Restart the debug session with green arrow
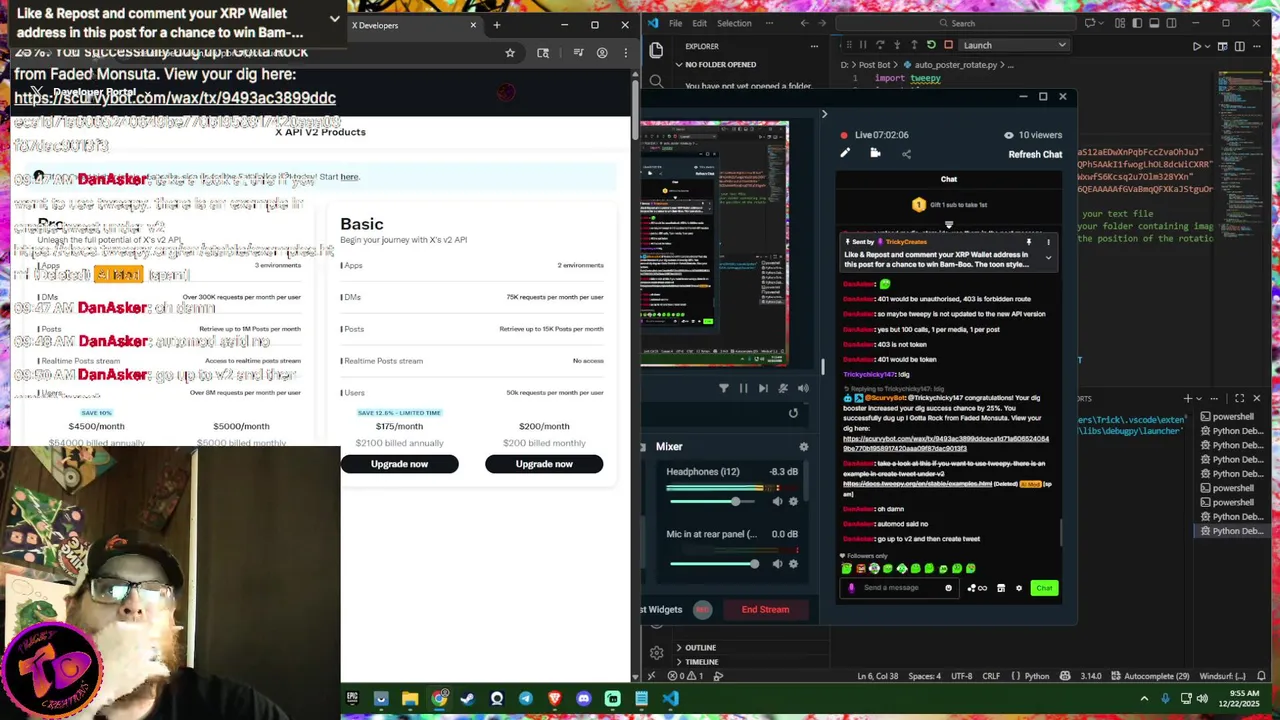 click(x=931, y=45)
